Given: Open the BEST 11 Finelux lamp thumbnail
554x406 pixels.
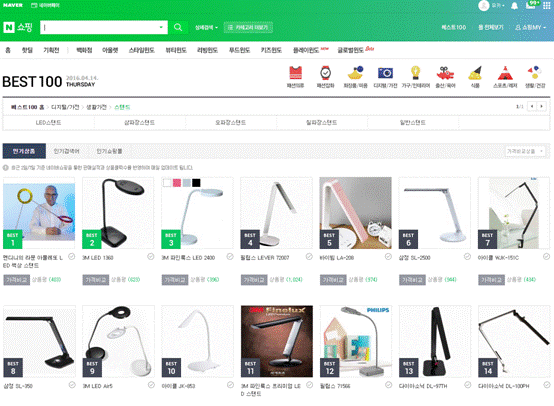Looking at the screenshot, I should pyautogui.click(x=277, y=341).
